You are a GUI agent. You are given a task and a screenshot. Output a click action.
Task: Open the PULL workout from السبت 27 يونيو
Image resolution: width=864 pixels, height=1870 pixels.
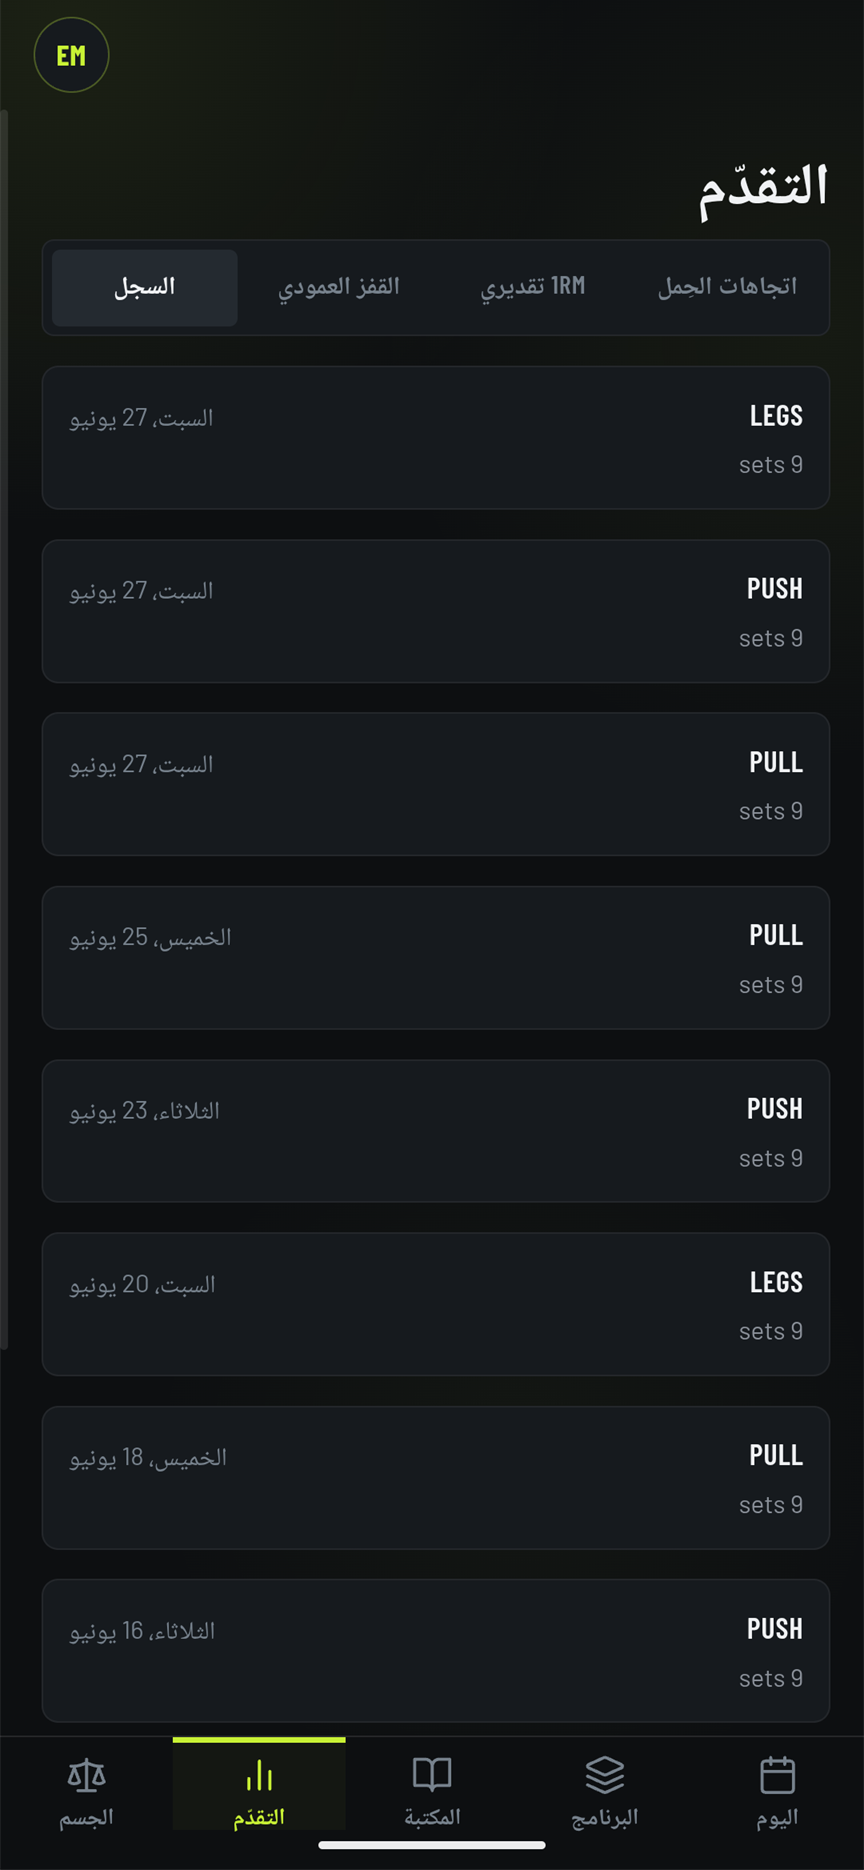[x=436, y=784]
